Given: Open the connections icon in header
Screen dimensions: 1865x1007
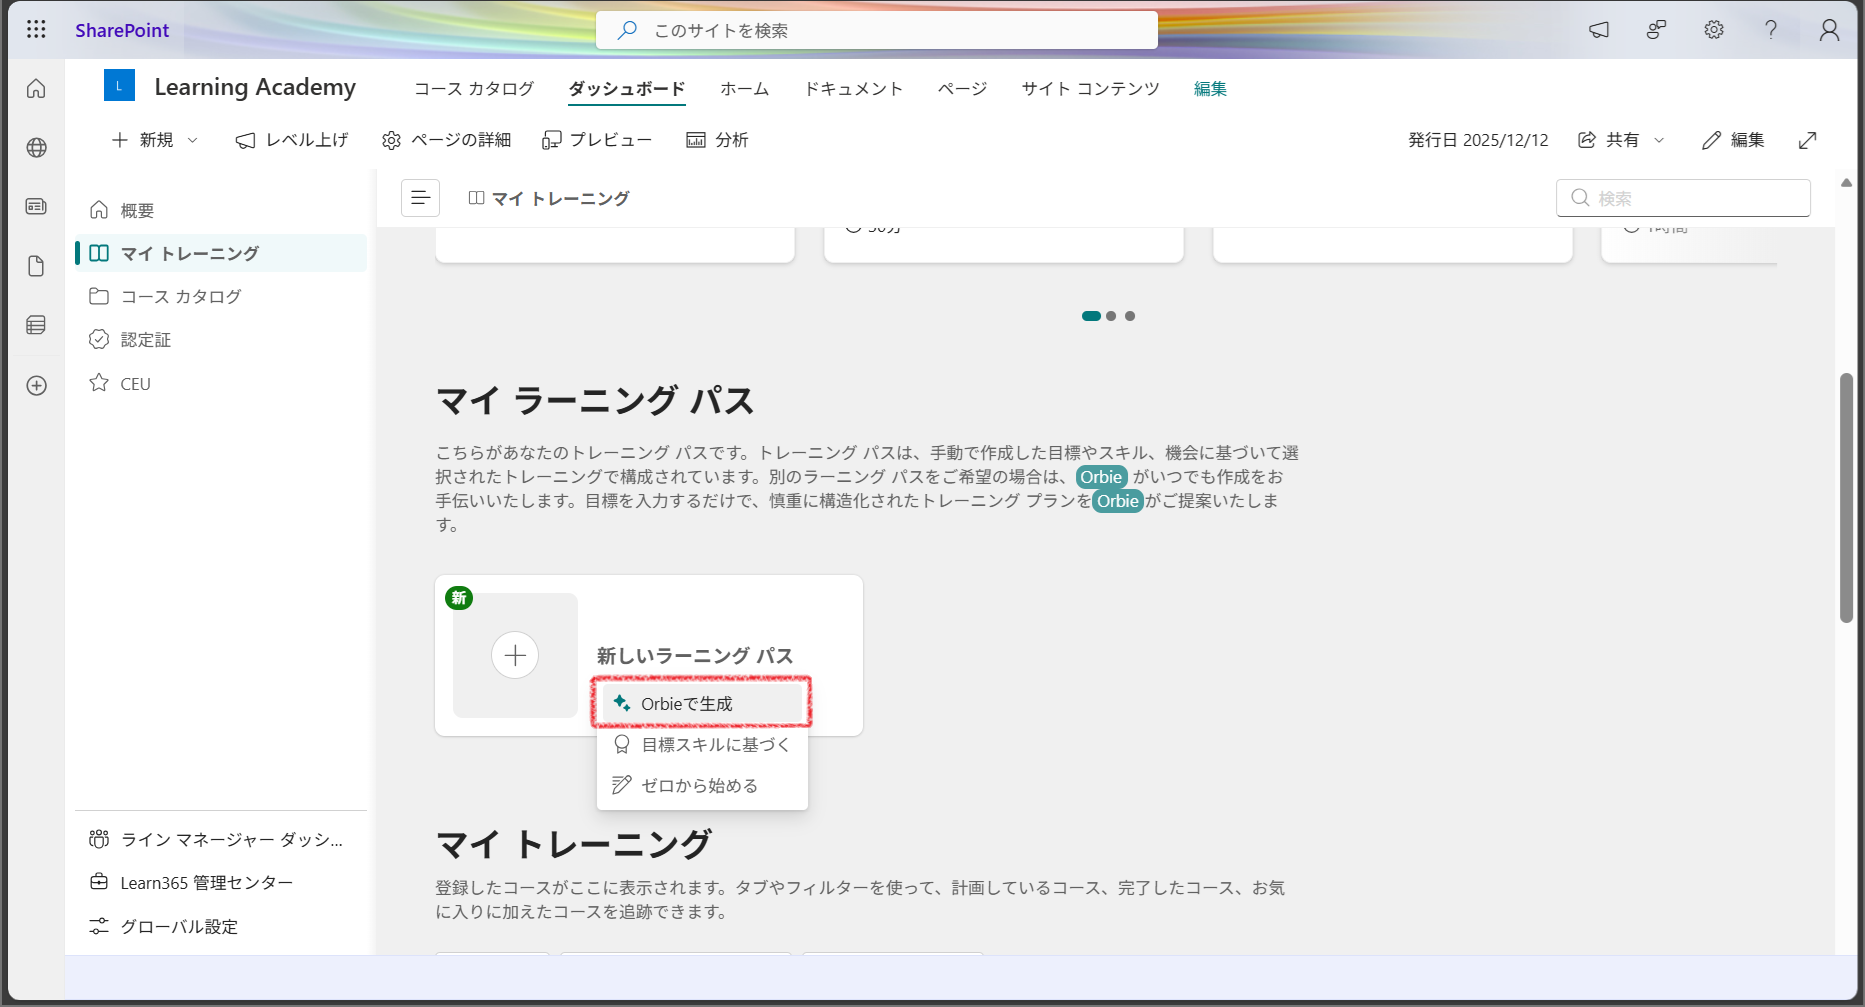Looking at the screenshot, I should (x=1656, y=30).
